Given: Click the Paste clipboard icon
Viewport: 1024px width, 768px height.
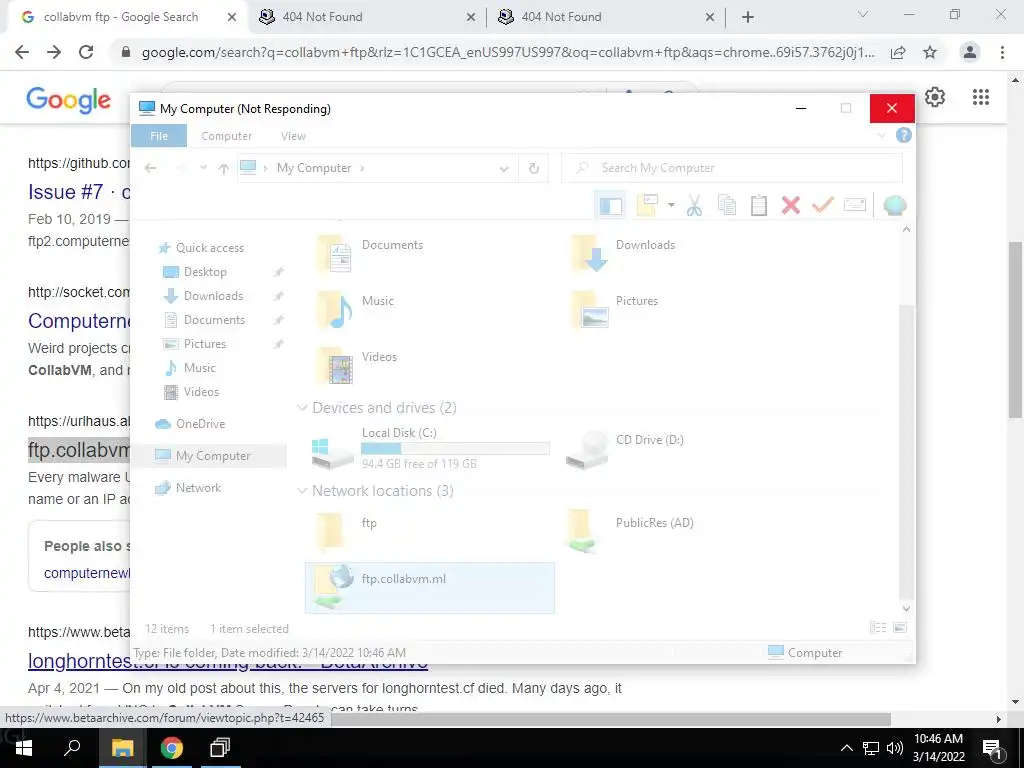Looking at the screenshot, I should [x=758, y=206].
